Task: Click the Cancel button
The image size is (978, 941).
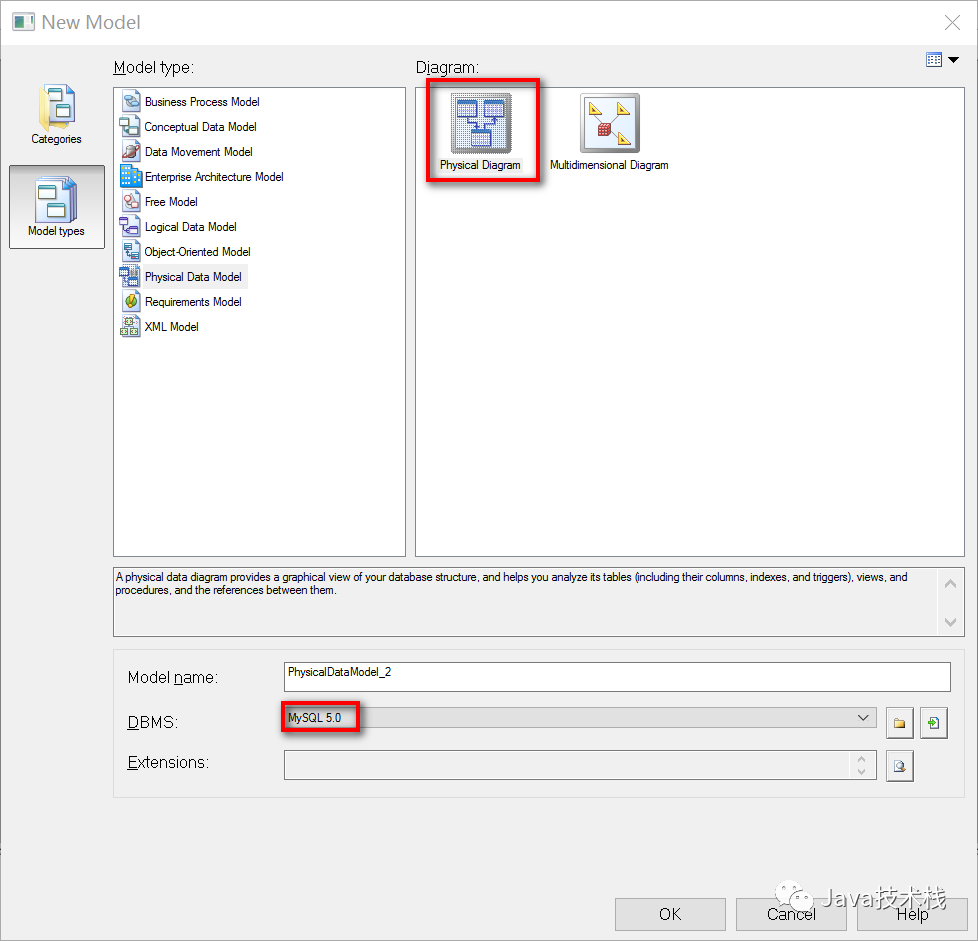Action: click(x=791, y=914)
